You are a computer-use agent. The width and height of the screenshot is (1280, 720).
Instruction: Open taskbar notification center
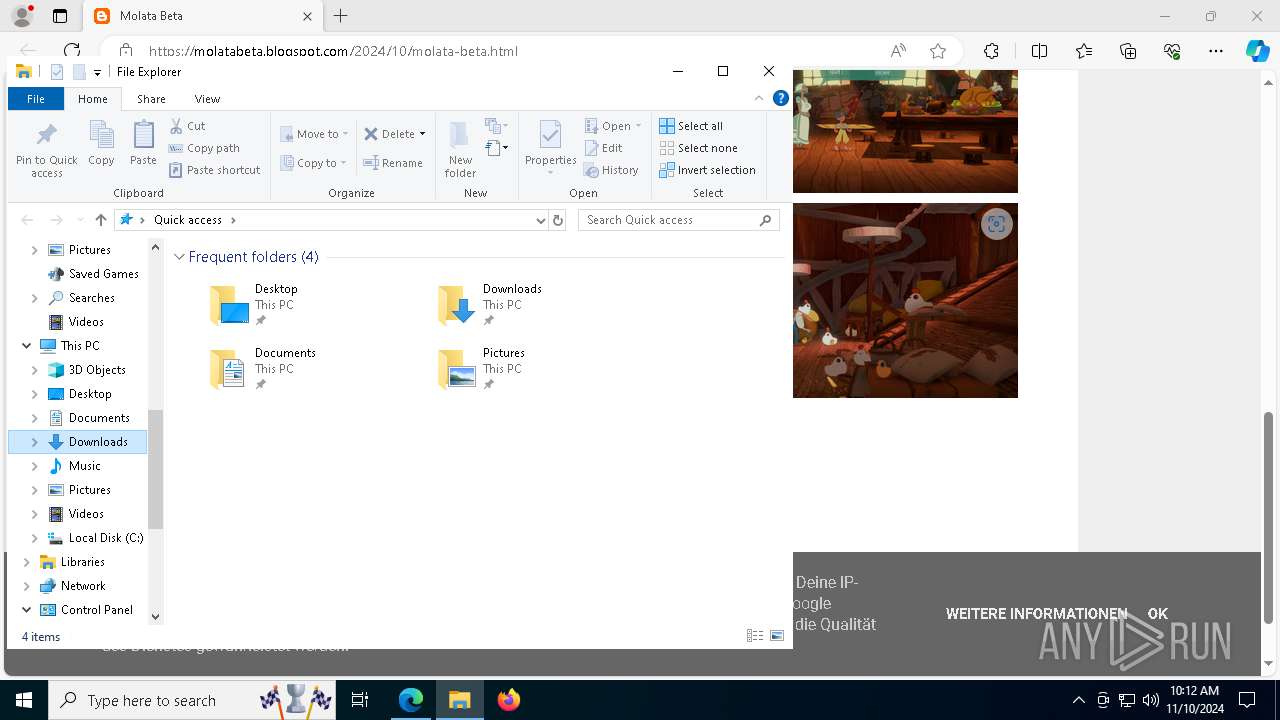coord(1247,700)
